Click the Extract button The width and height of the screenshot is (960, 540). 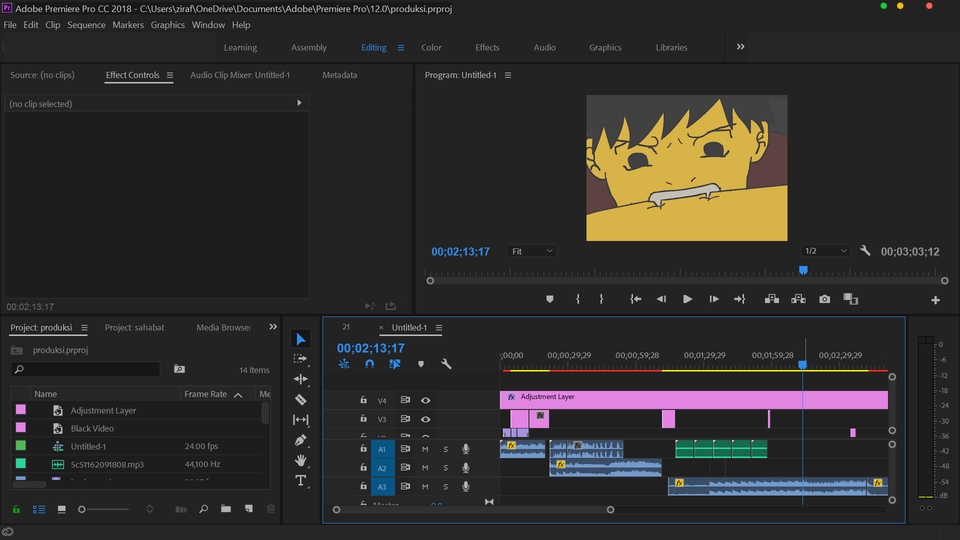pyautogui.click(x=798, y=299)
